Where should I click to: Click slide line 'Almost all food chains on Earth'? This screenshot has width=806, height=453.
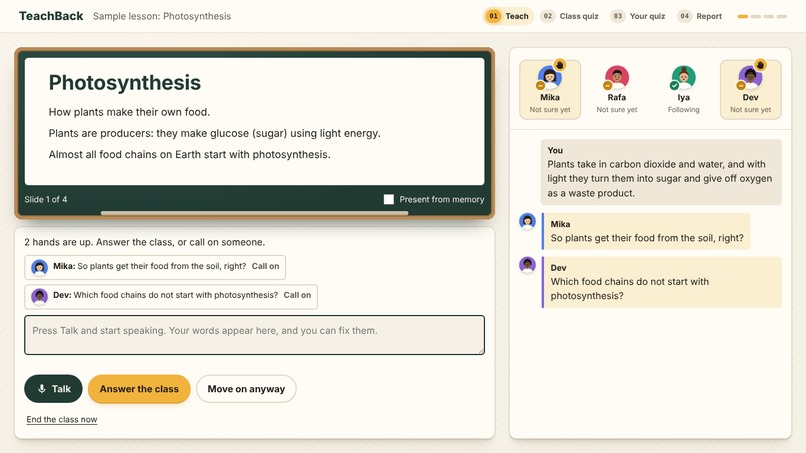coord(189,155)
